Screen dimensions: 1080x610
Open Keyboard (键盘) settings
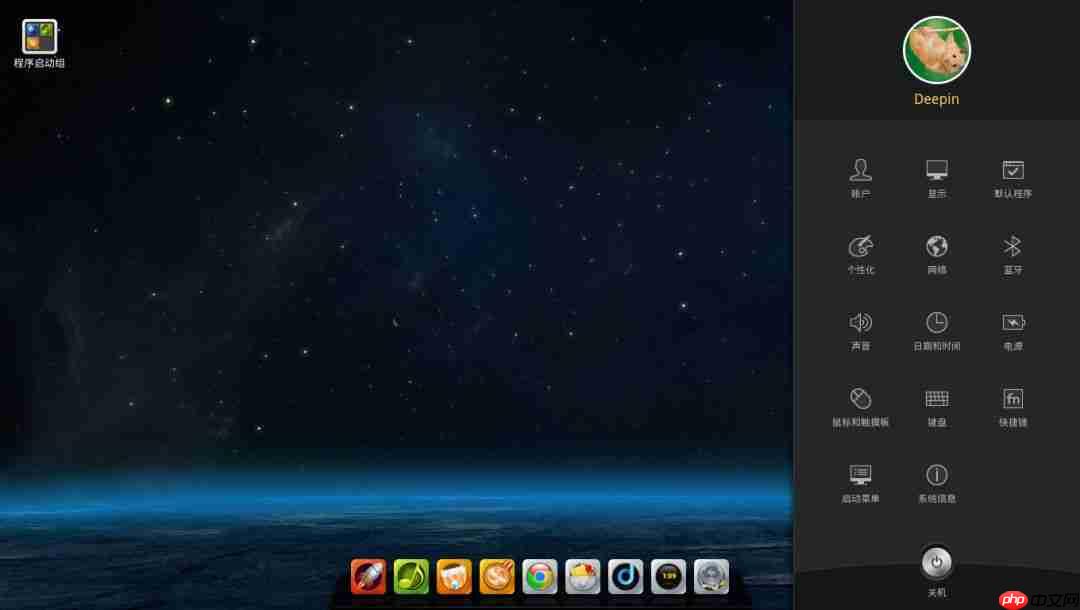[936, 405]
